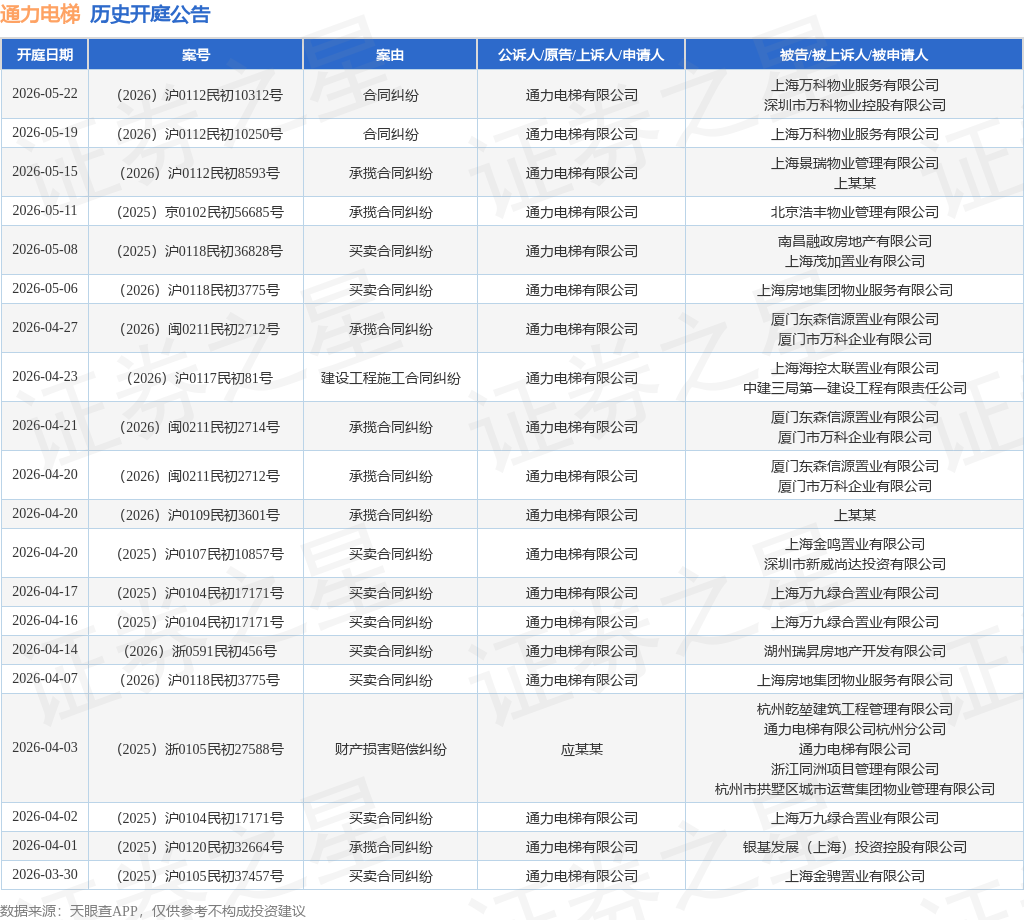Click the 案号 column header
The height and width of the screenshot is (920, 1024).
(196, 55)
